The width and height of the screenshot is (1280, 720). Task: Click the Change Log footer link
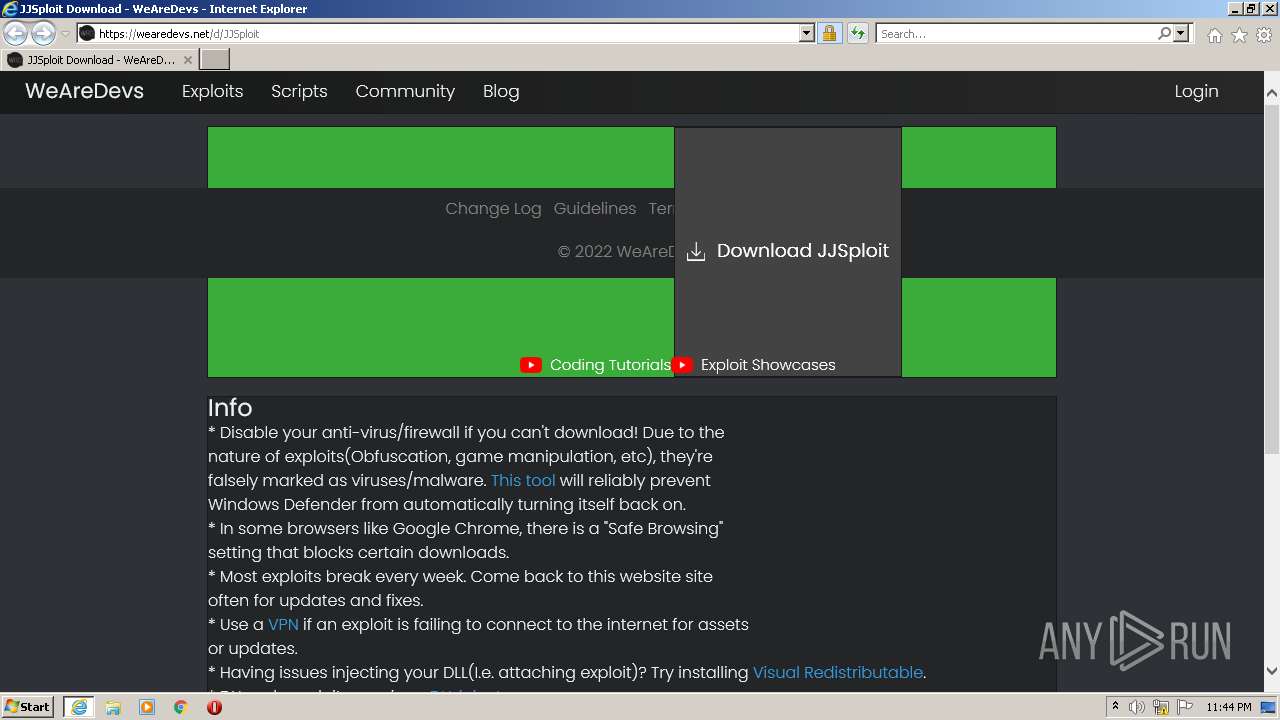point(493,208)
